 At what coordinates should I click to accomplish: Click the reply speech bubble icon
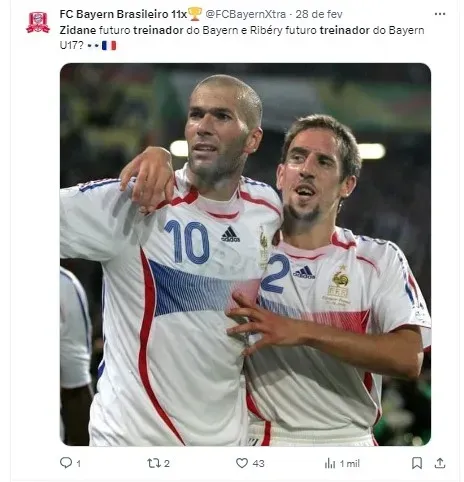point(66,463)
